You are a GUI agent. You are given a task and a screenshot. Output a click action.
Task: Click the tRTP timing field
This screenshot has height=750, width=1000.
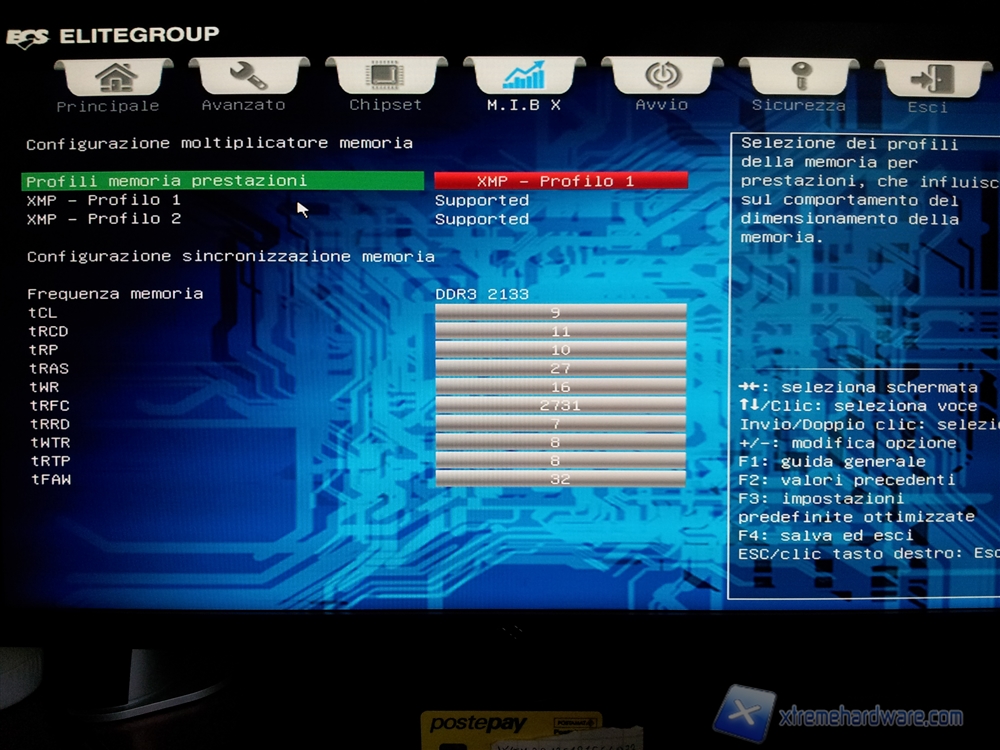pos(560,461)
